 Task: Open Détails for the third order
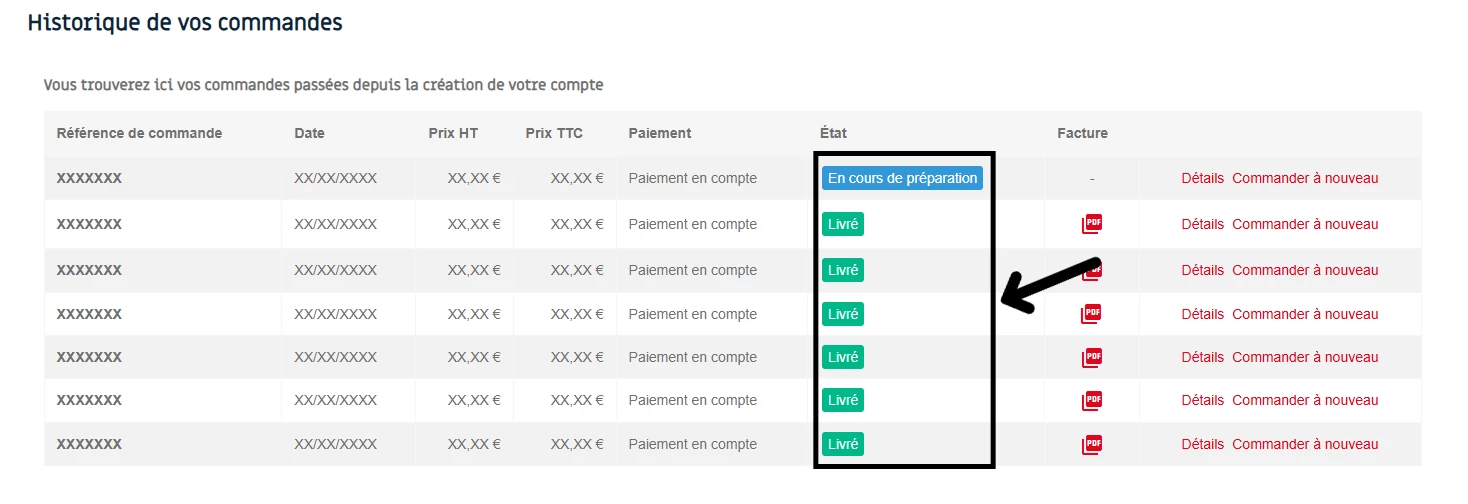click(1202, 270)
